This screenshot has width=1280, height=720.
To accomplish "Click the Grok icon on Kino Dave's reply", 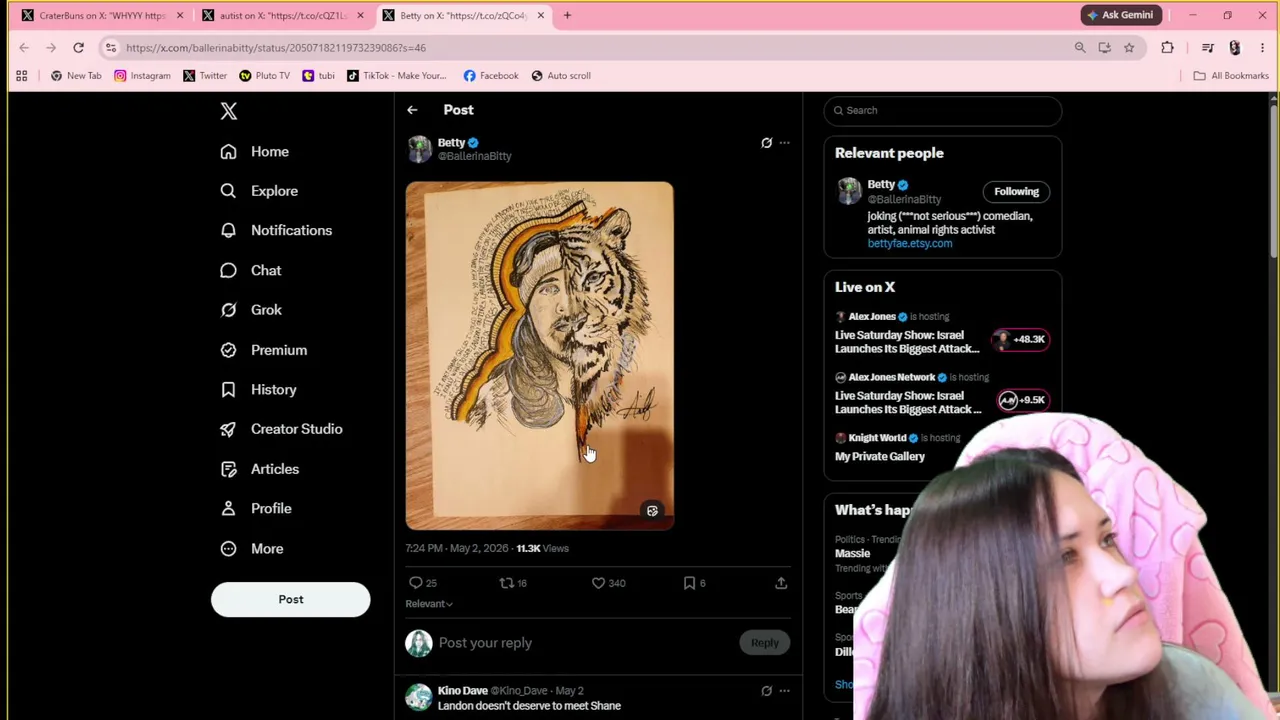I will pos(767,691).
